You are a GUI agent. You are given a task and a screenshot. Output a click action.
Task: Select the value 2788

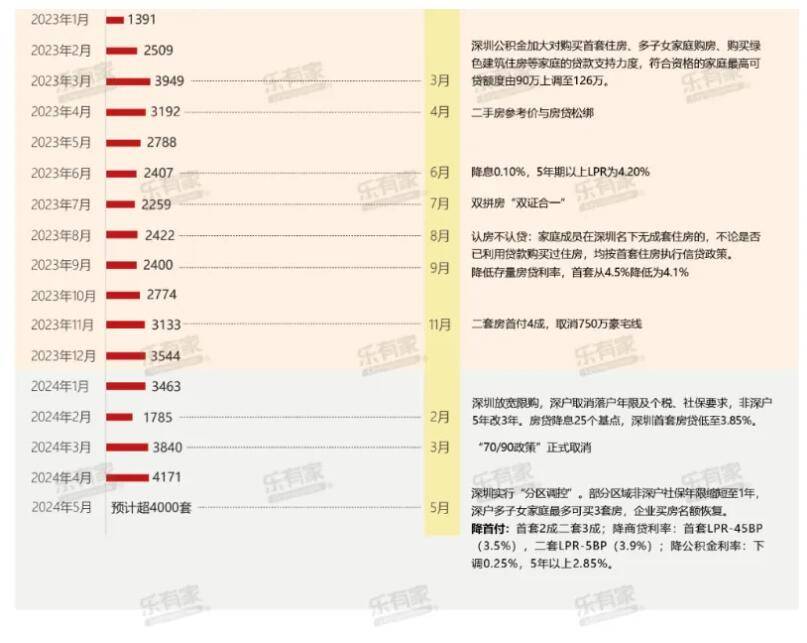(x=162, y=143)
